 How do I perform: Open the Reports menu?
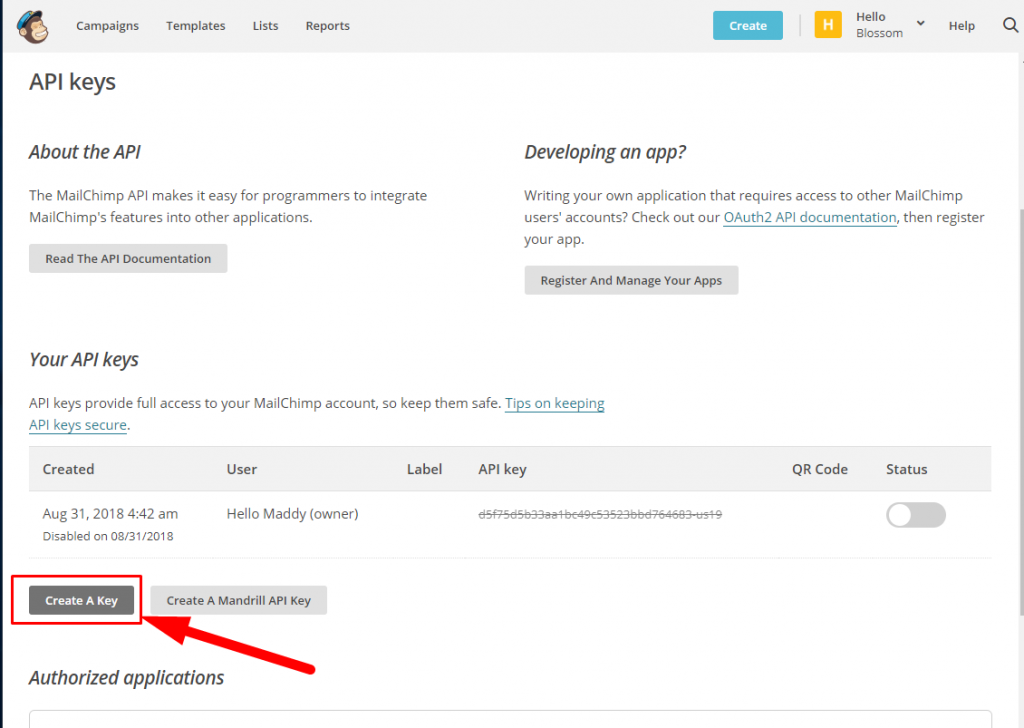327,26
